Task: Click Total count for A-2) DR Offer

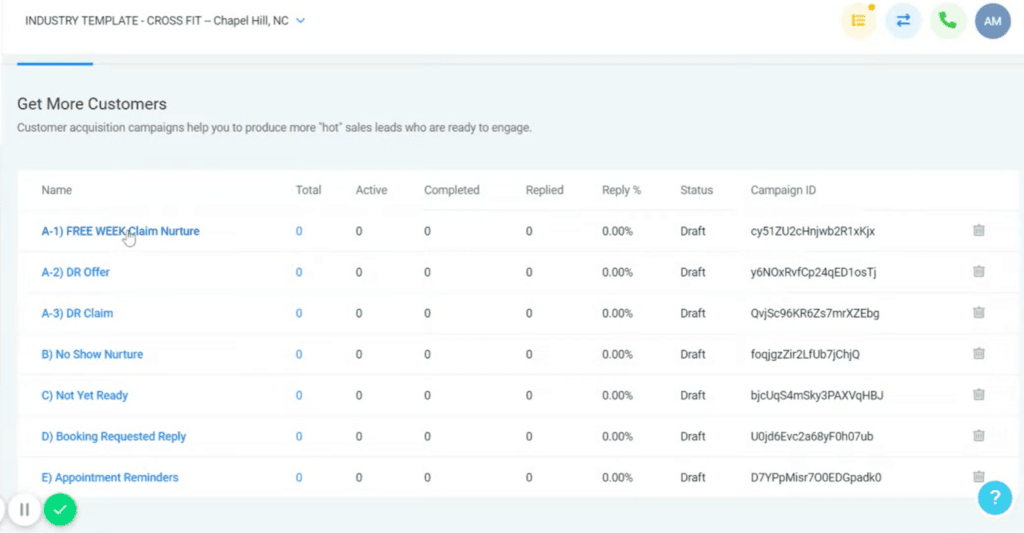Action: click(x=298, y=272)
